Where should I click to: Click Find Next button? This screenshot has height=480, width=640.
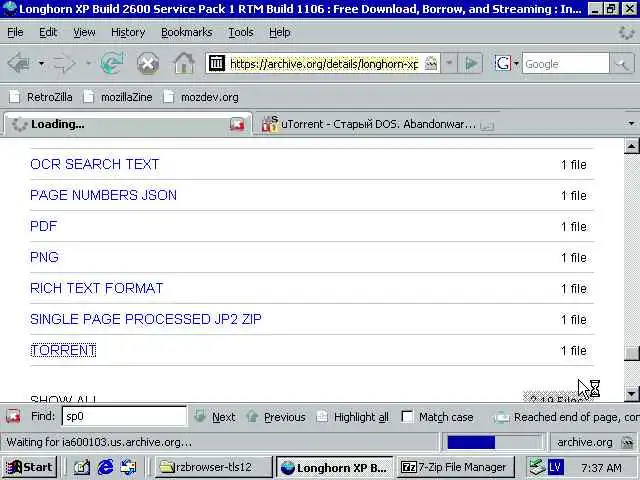click(215, 417)
